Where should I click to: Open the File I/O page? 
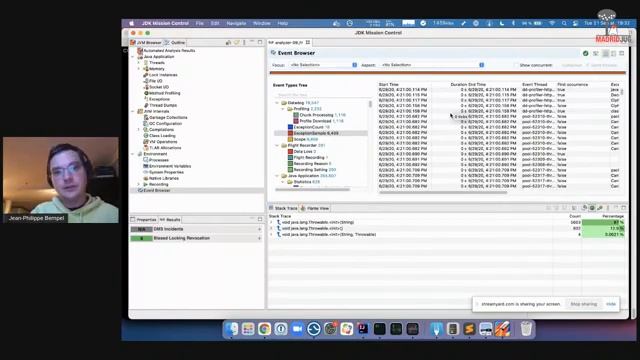156,81
